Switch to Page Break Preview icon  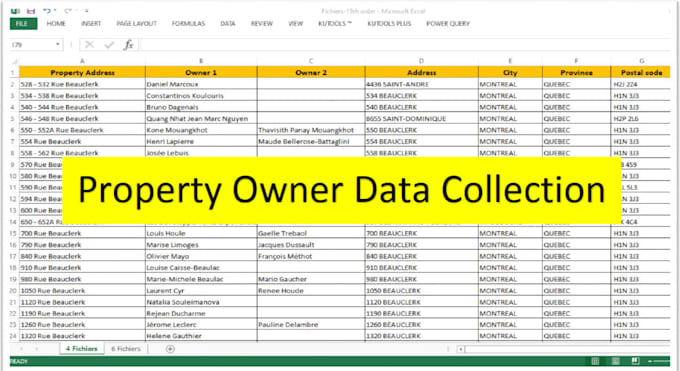pyautogui.click(x=635, y=361)
